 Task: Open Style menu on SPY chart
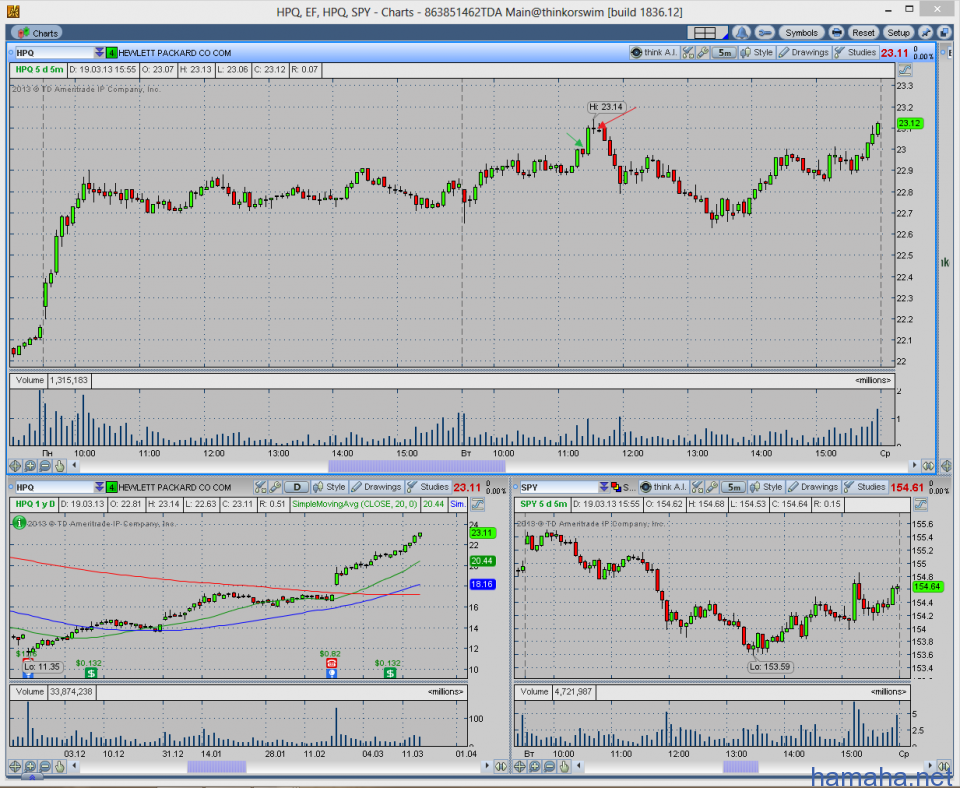[x=766, y=487]
